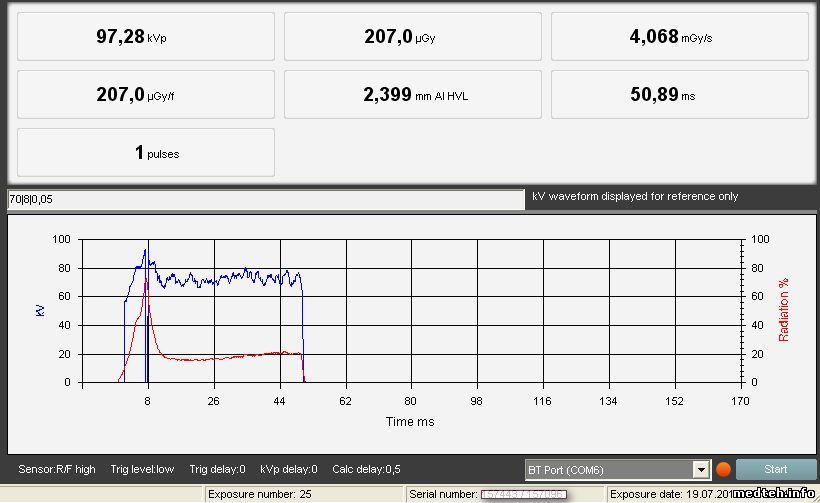820x503 pixels.
Task: Click the Trig delay:0 setting
Action: click(x=220, y=469)
